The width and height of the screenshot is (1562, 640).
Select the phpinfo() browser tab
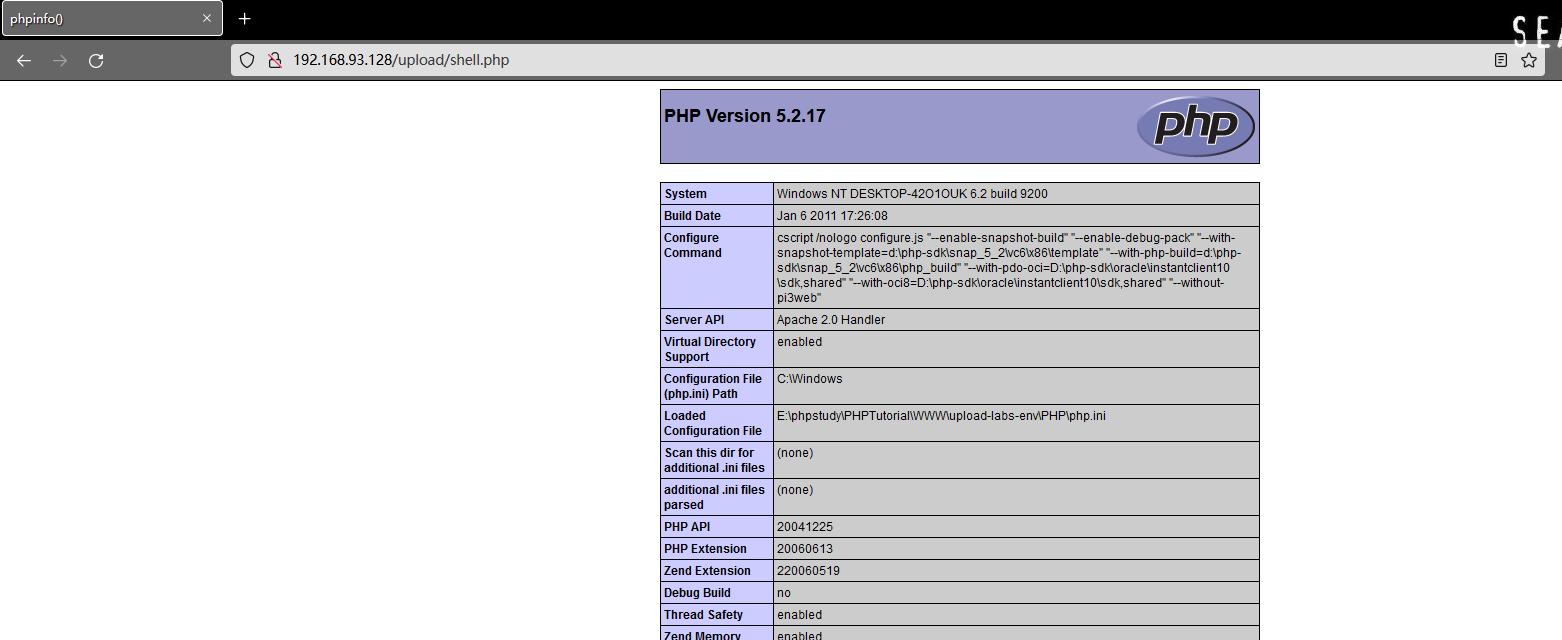tap(112, 19)
